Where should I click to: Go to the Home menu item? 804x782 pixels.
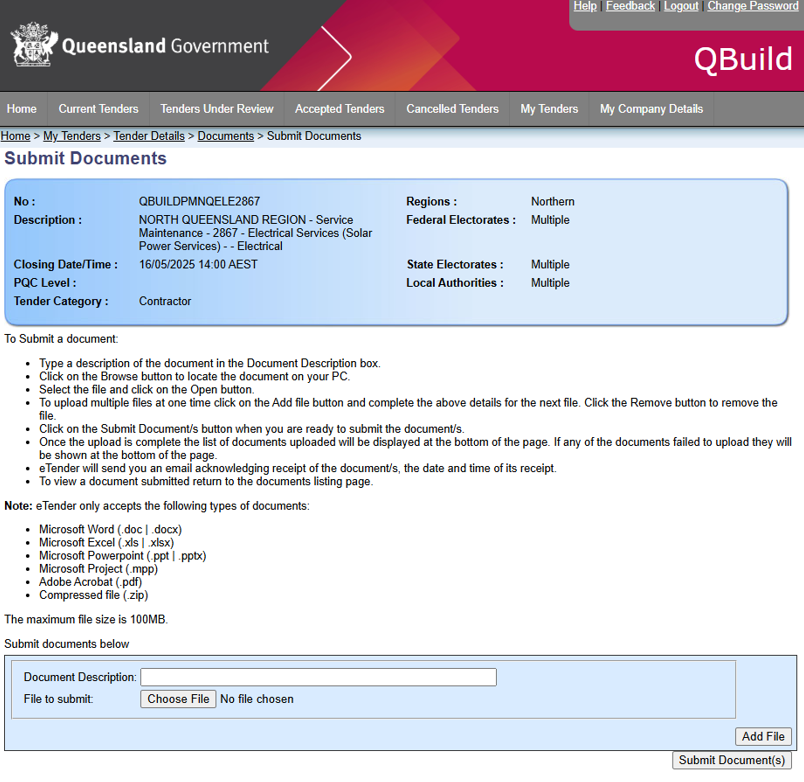[22, 109]
